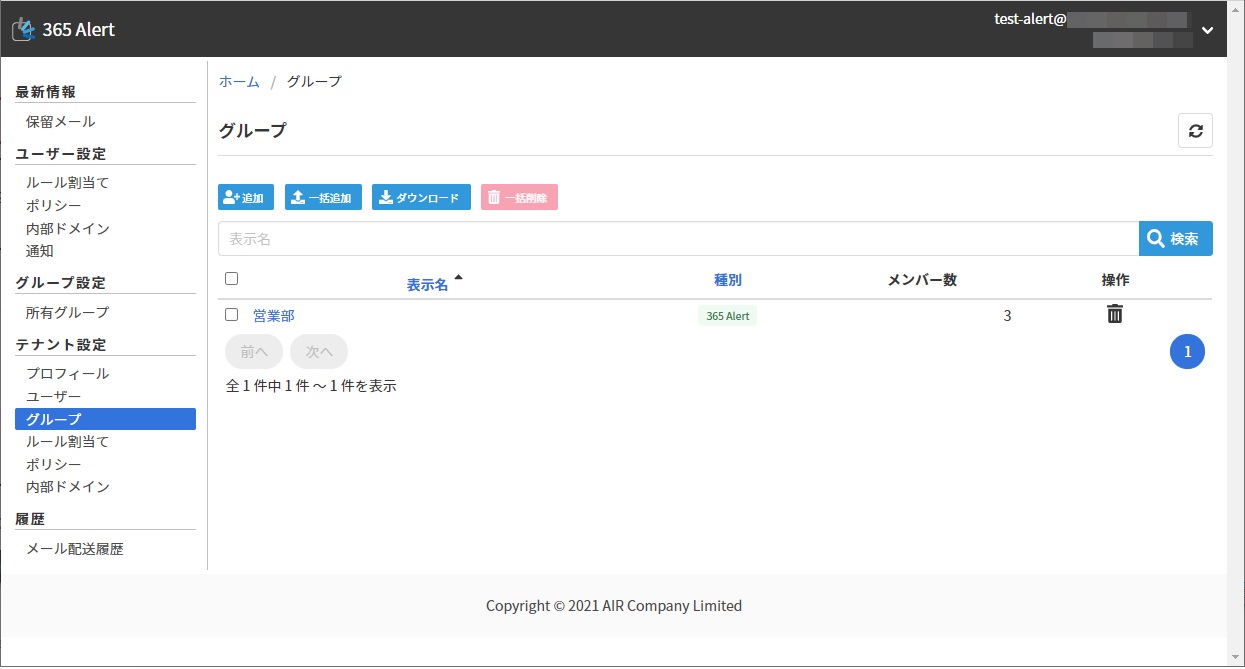Image resolution: width=1245 pixels, height=669 pixels.
Task: Open 所有グループ in the sidebar
Action: click(x=68, y=313)
